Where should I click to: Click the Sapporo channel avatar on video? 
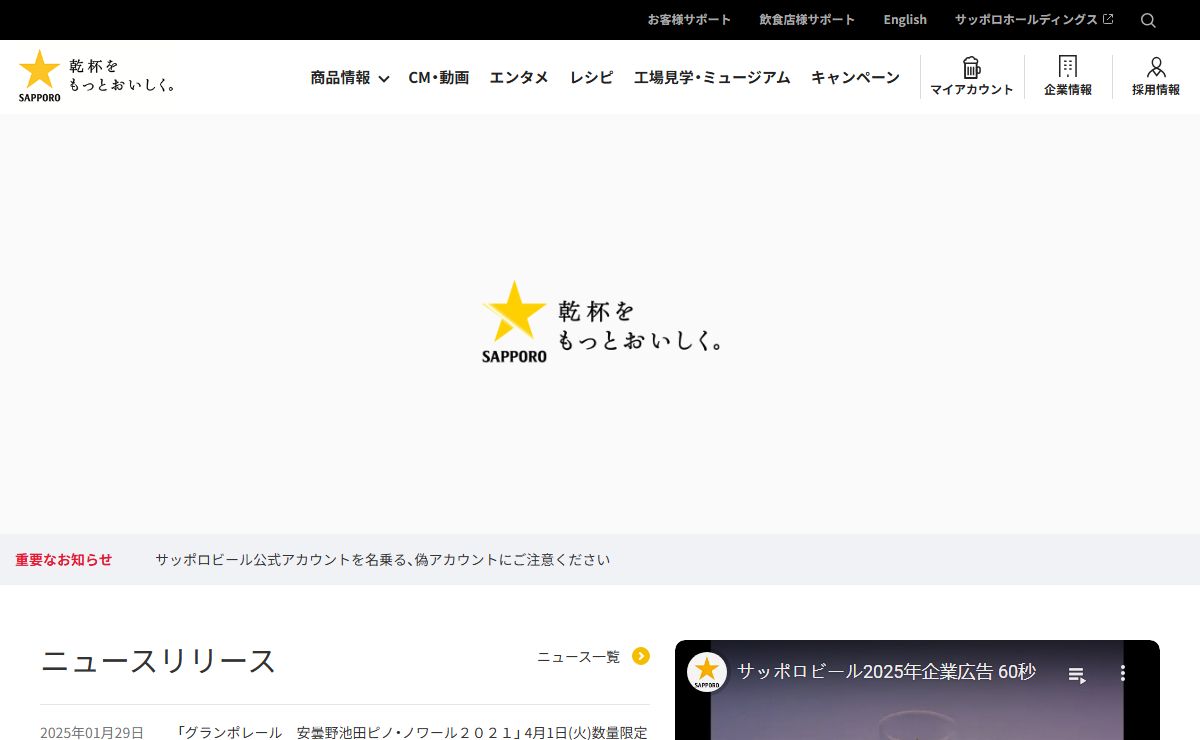pyautogui.click(x=707, y=672)
